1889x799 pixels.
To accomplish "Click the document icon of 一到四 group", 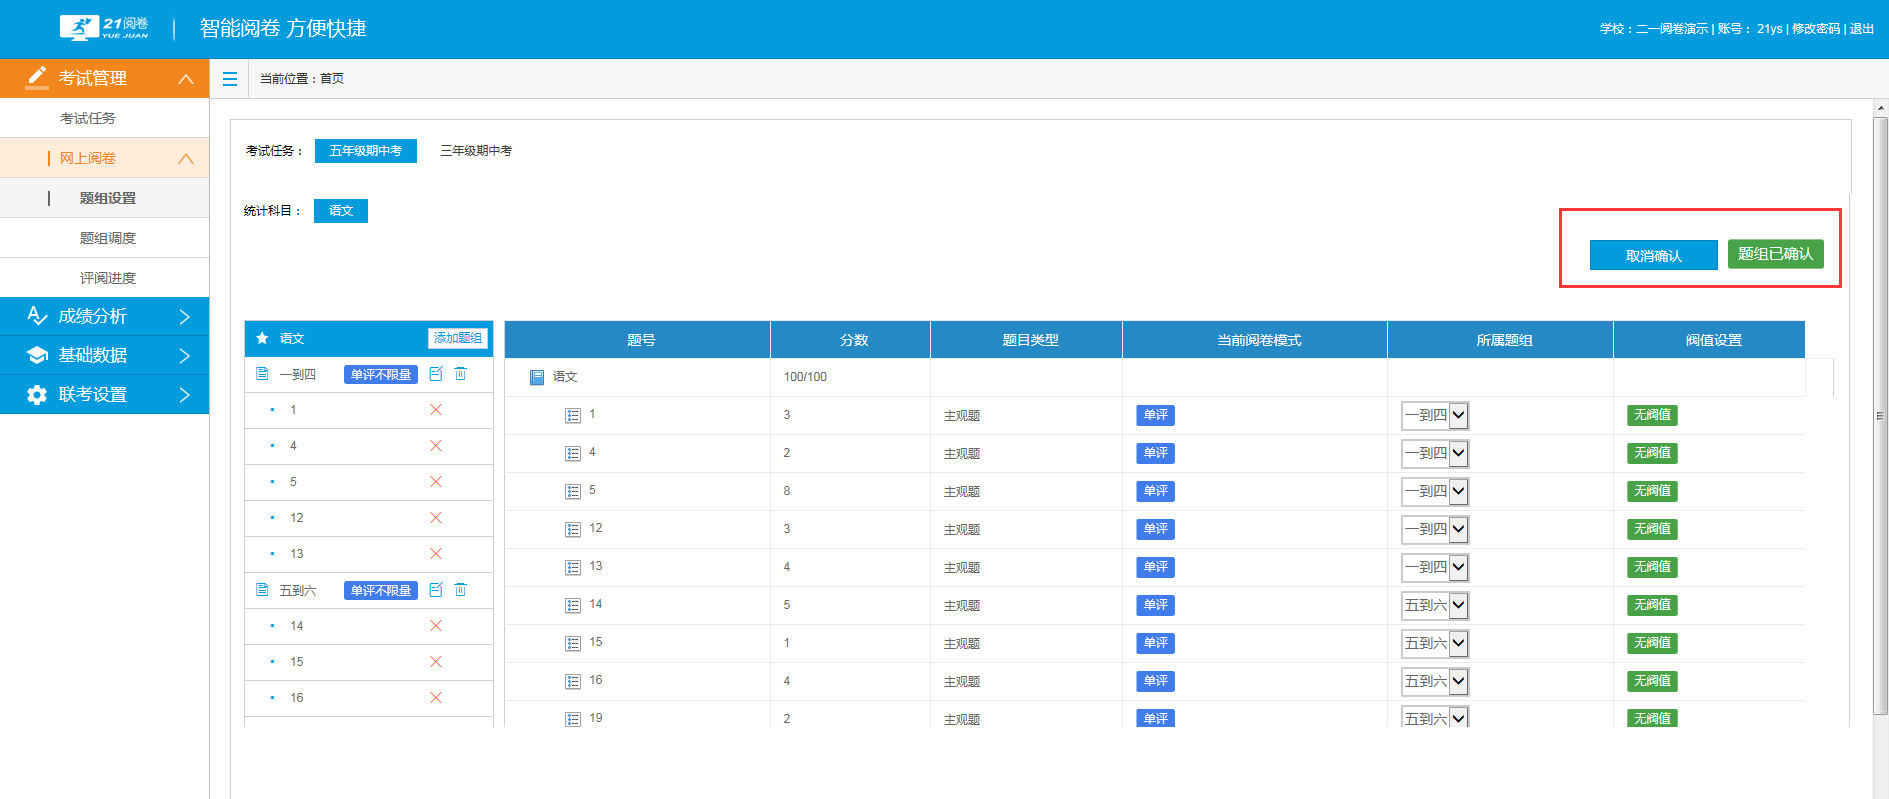I will 262,374.
